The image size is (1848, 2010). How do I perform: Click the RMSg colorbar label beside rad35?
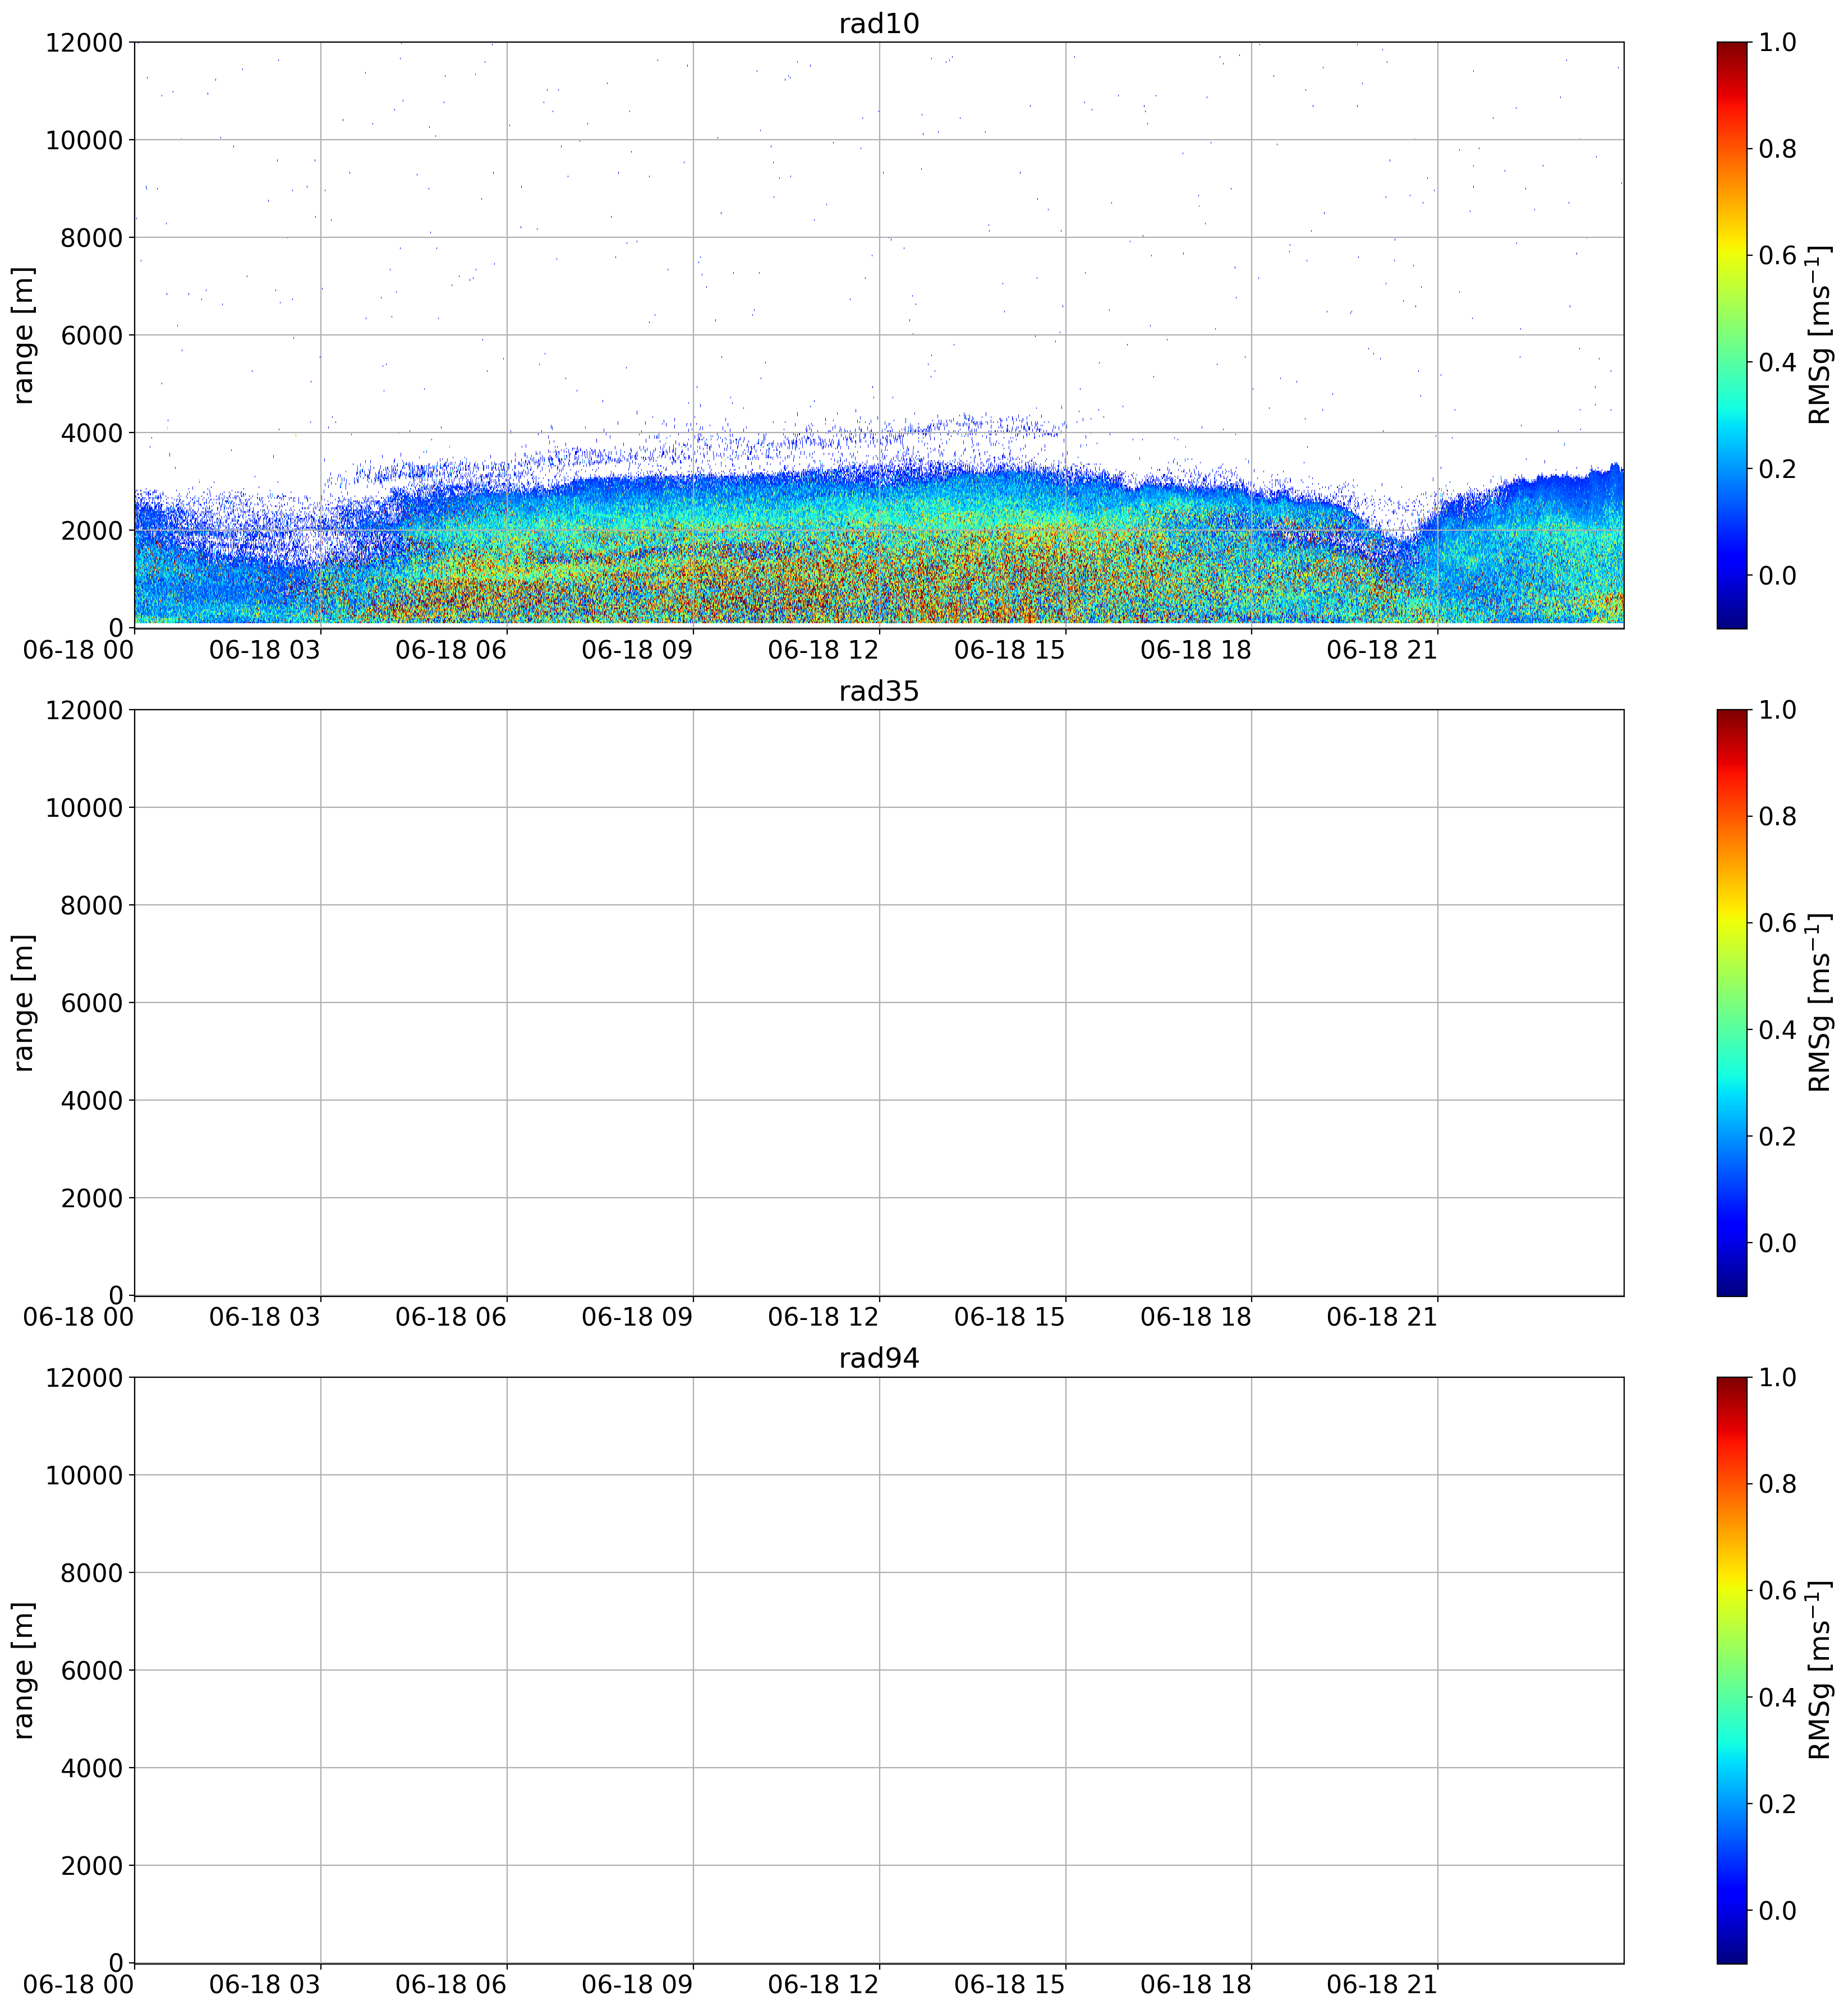(x=1820, y=1003)
